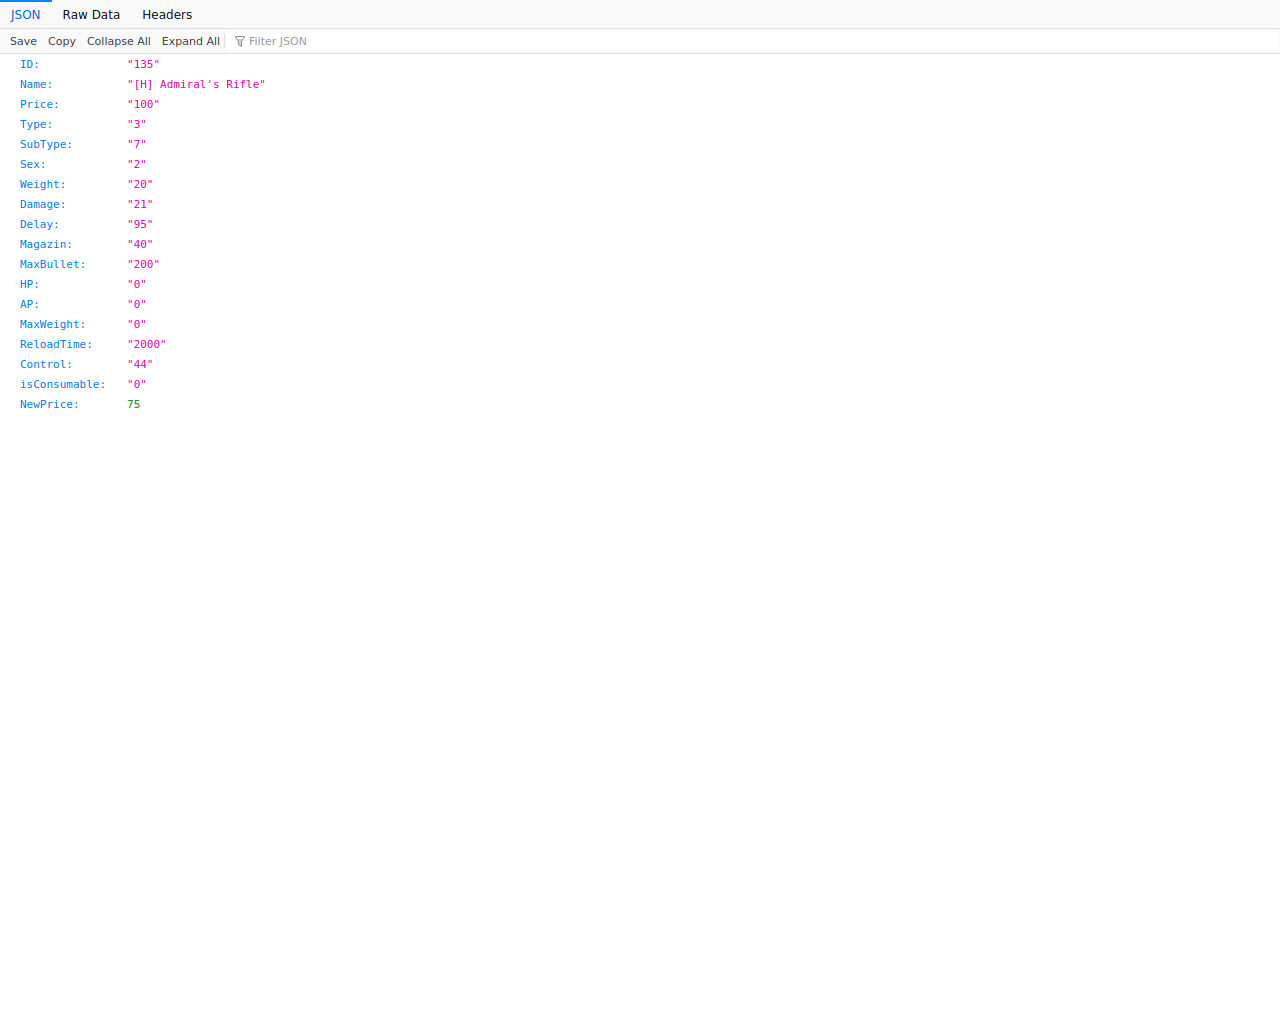This screenshot has width=1280, height=1024.
Task: Open the Headers tab
Action: 167,15
